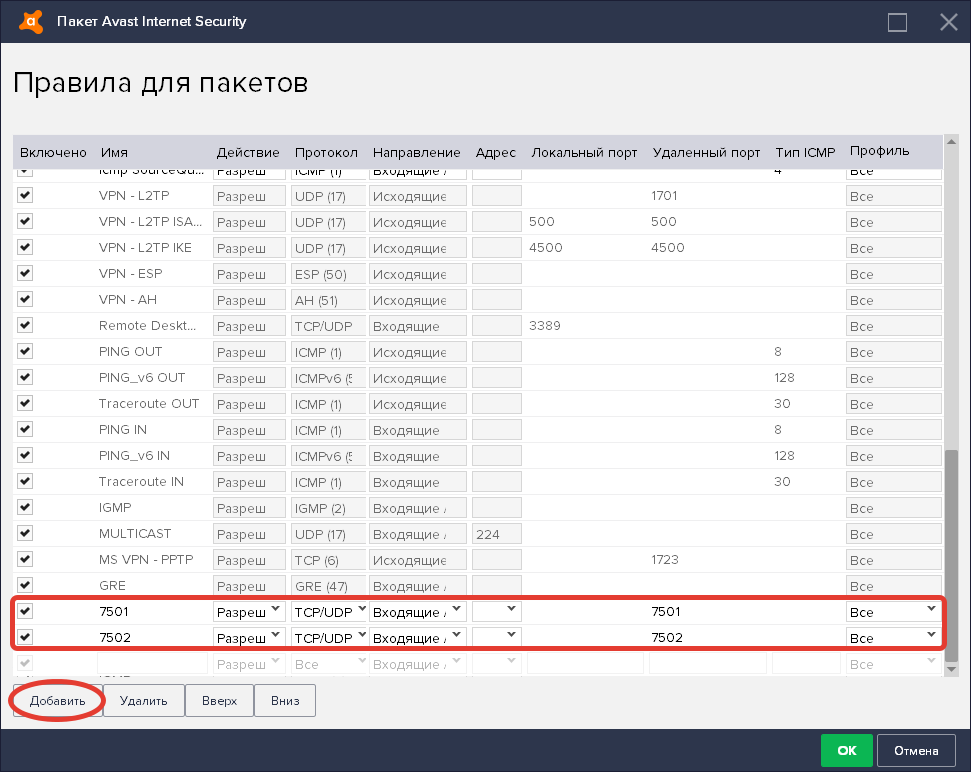The height and width of the screenshot is (772, 971).
Task: Click the GRE (47) protocol cell
Action: pos(329,586)
